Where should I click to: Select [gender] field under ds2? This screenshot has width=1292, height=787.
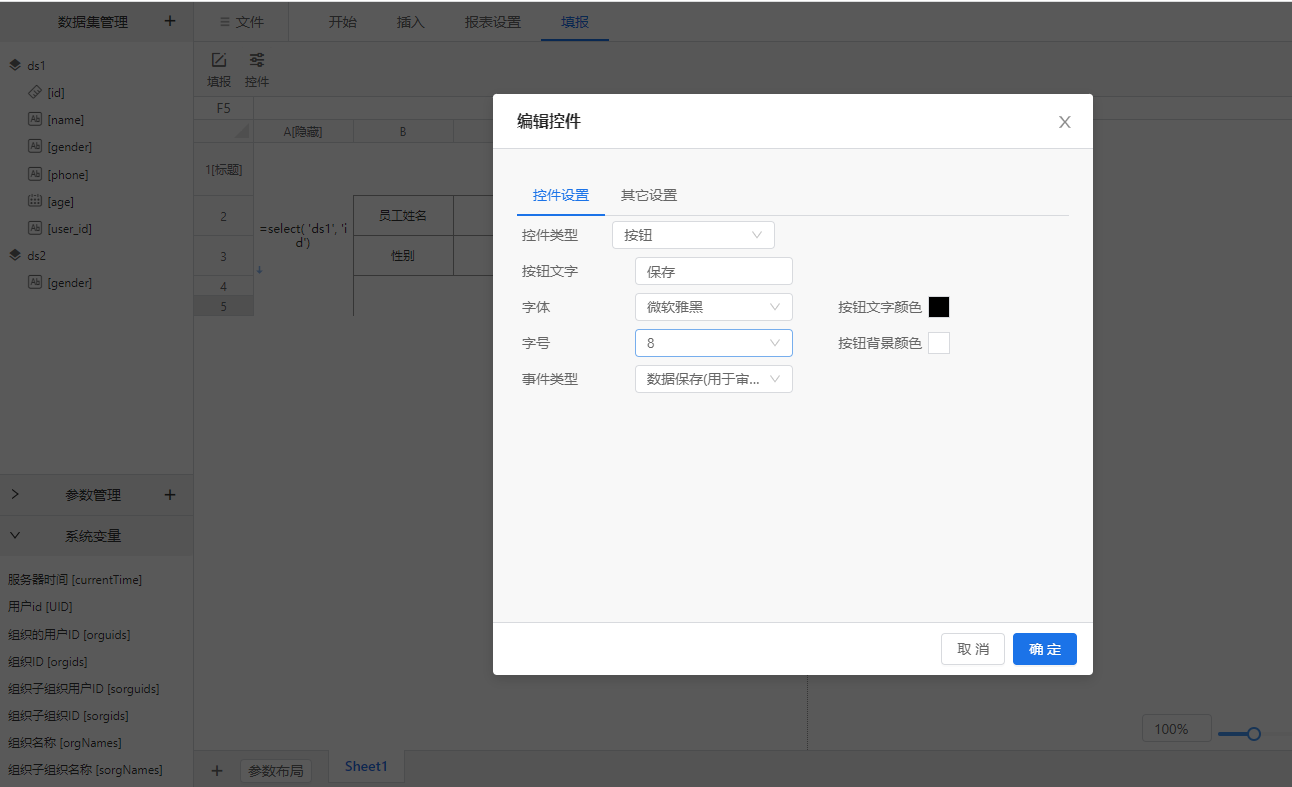point(70,283)
